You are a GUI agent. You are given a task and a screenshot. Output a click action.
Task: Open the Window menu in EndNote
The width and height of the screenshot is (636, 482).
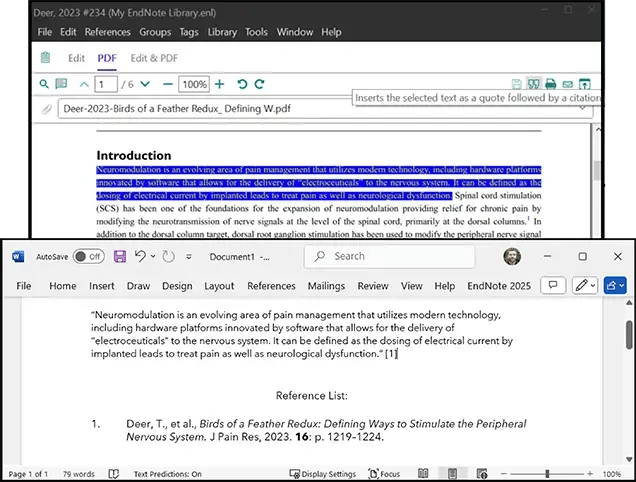coord(295,32)
